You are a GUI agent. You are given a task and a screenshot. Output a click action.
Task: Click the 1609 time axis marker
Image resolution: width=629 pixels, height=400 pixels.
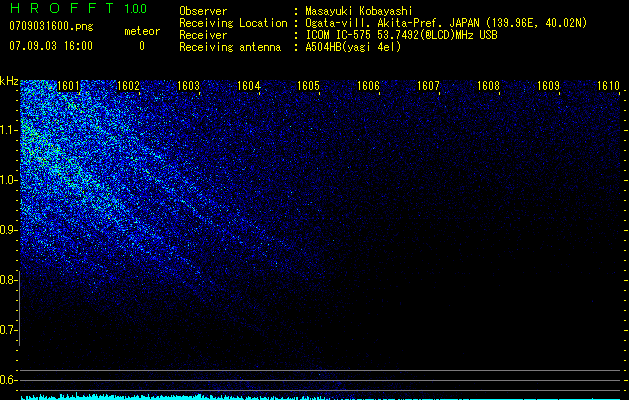click(x=548, y=86)
